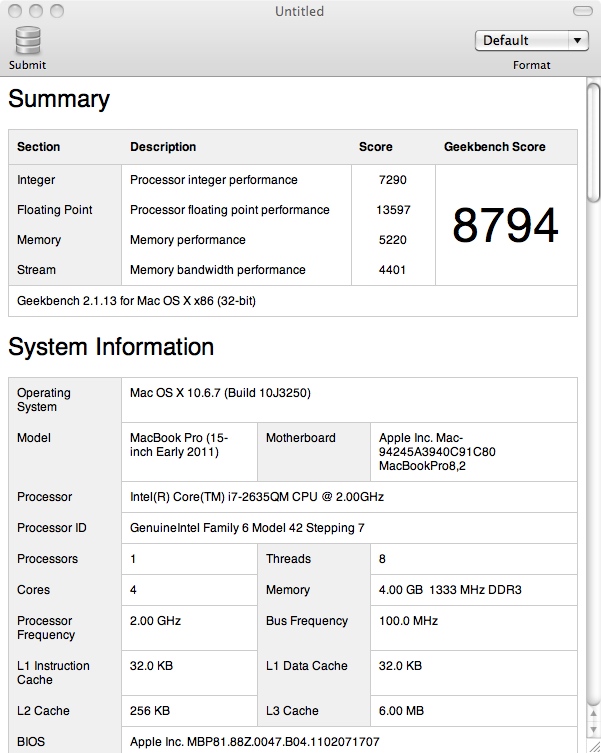Select the Integer score 7290

coord(392,180)
